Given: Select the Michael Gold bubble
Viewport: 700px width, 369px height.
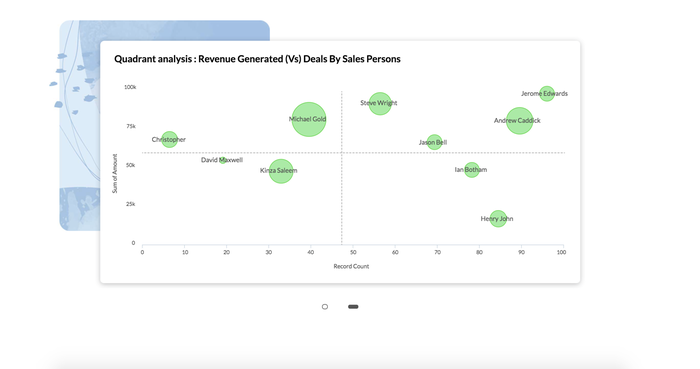Looking at the screenshot, I should click(308, 119).
